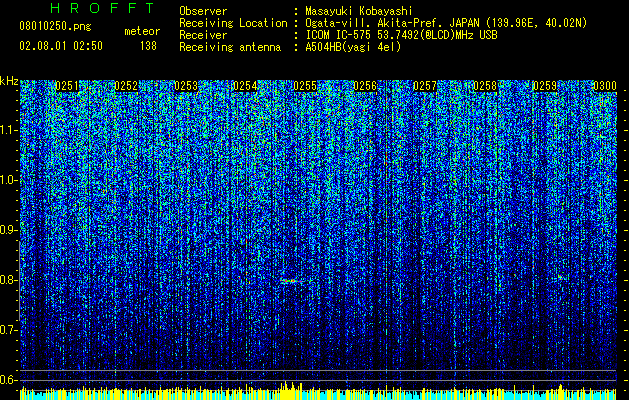
Task: Click the 0258 time marker
Action: tap(485, 86)
